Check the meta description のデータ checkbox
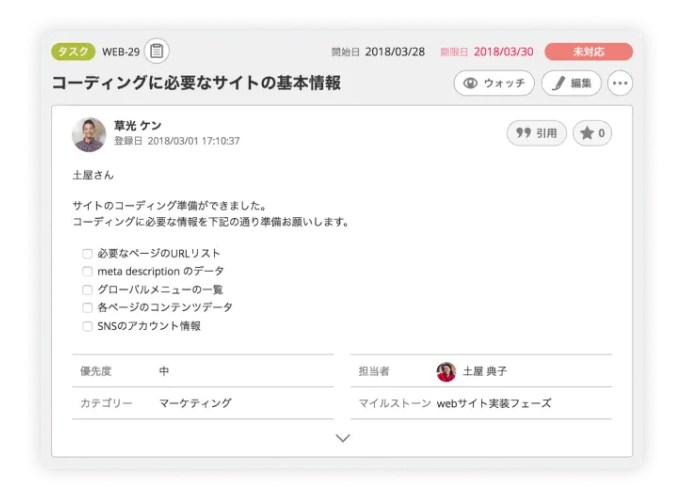 (x=88, y=272)
